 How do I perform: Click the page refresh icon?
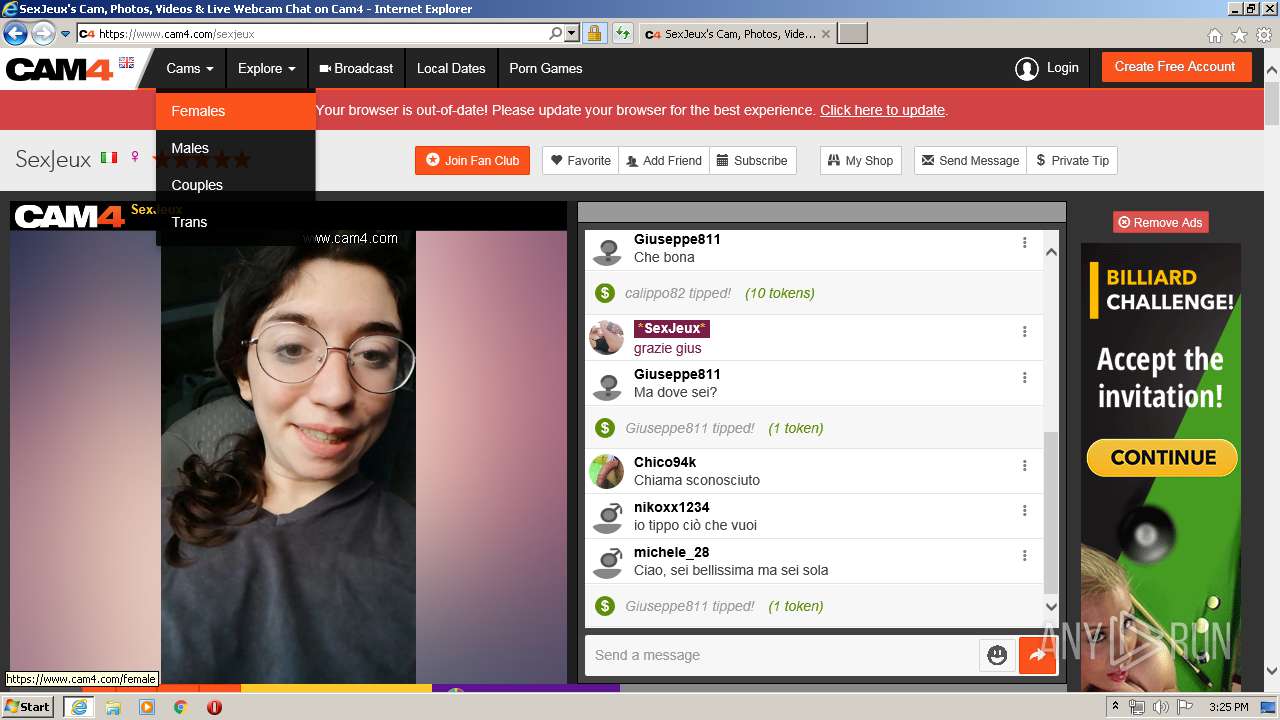[x=623, y=33]
